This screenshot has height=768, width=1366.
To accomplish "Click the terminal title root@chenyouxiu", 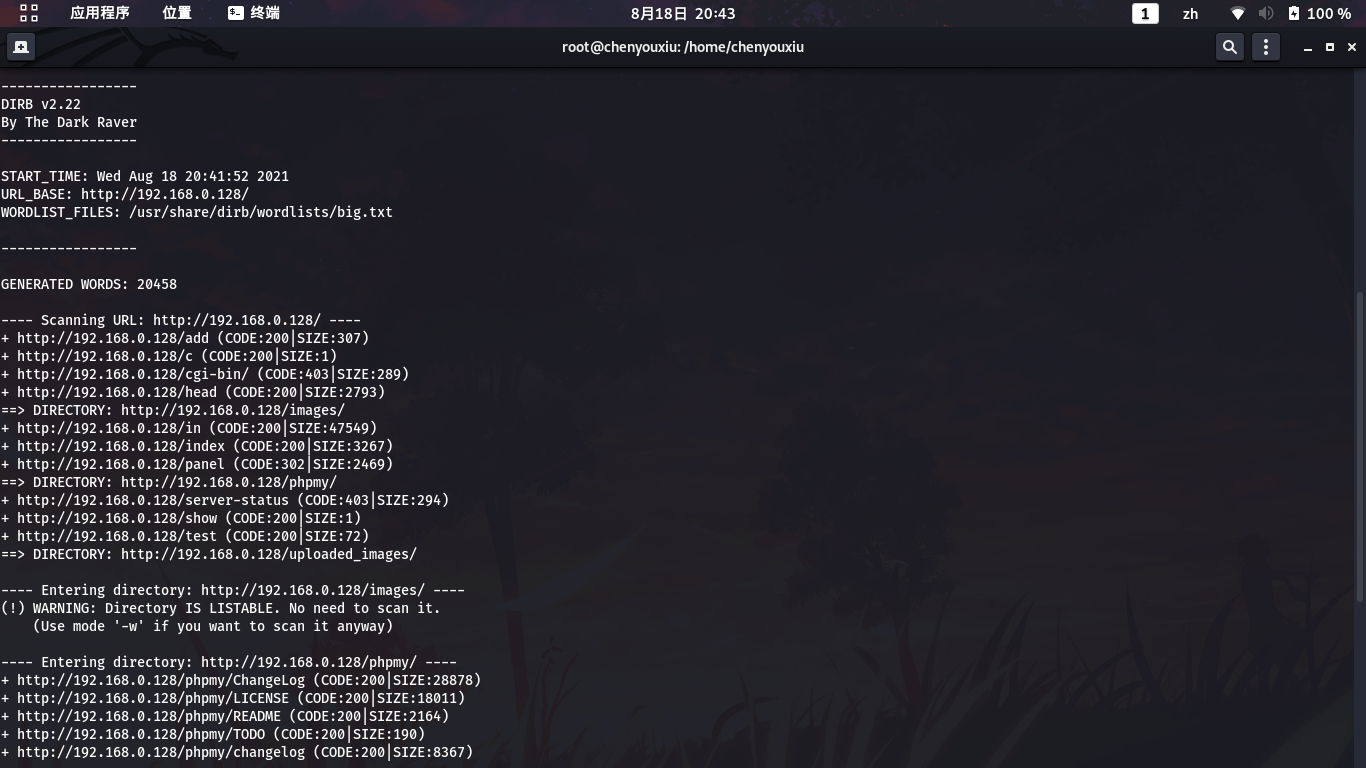I will (683, 47).
